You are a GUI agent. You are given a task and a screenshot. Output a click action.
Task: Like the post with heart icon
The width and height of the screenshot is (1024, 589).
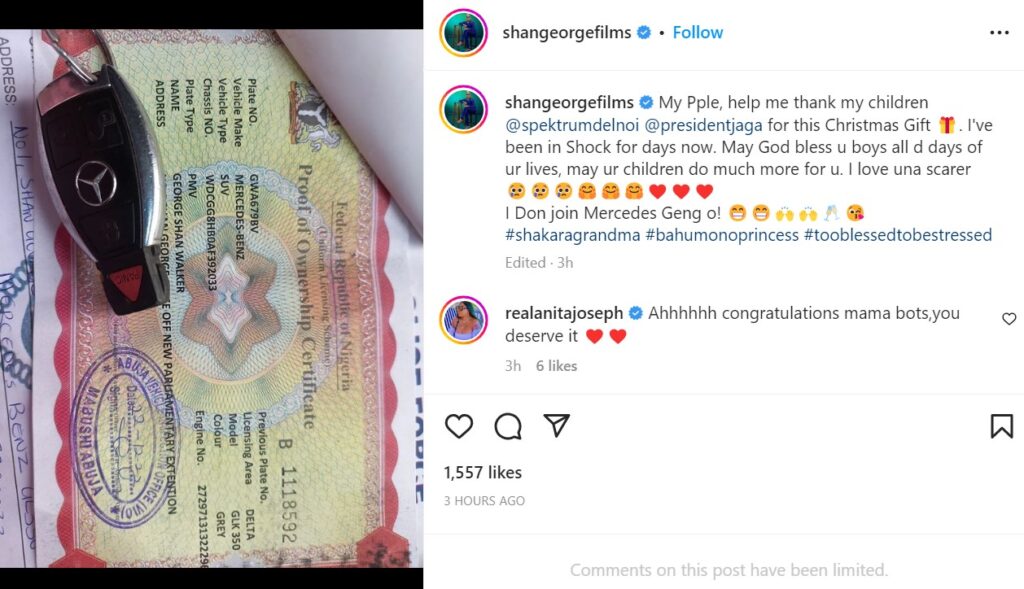click(x=459, y=426)
